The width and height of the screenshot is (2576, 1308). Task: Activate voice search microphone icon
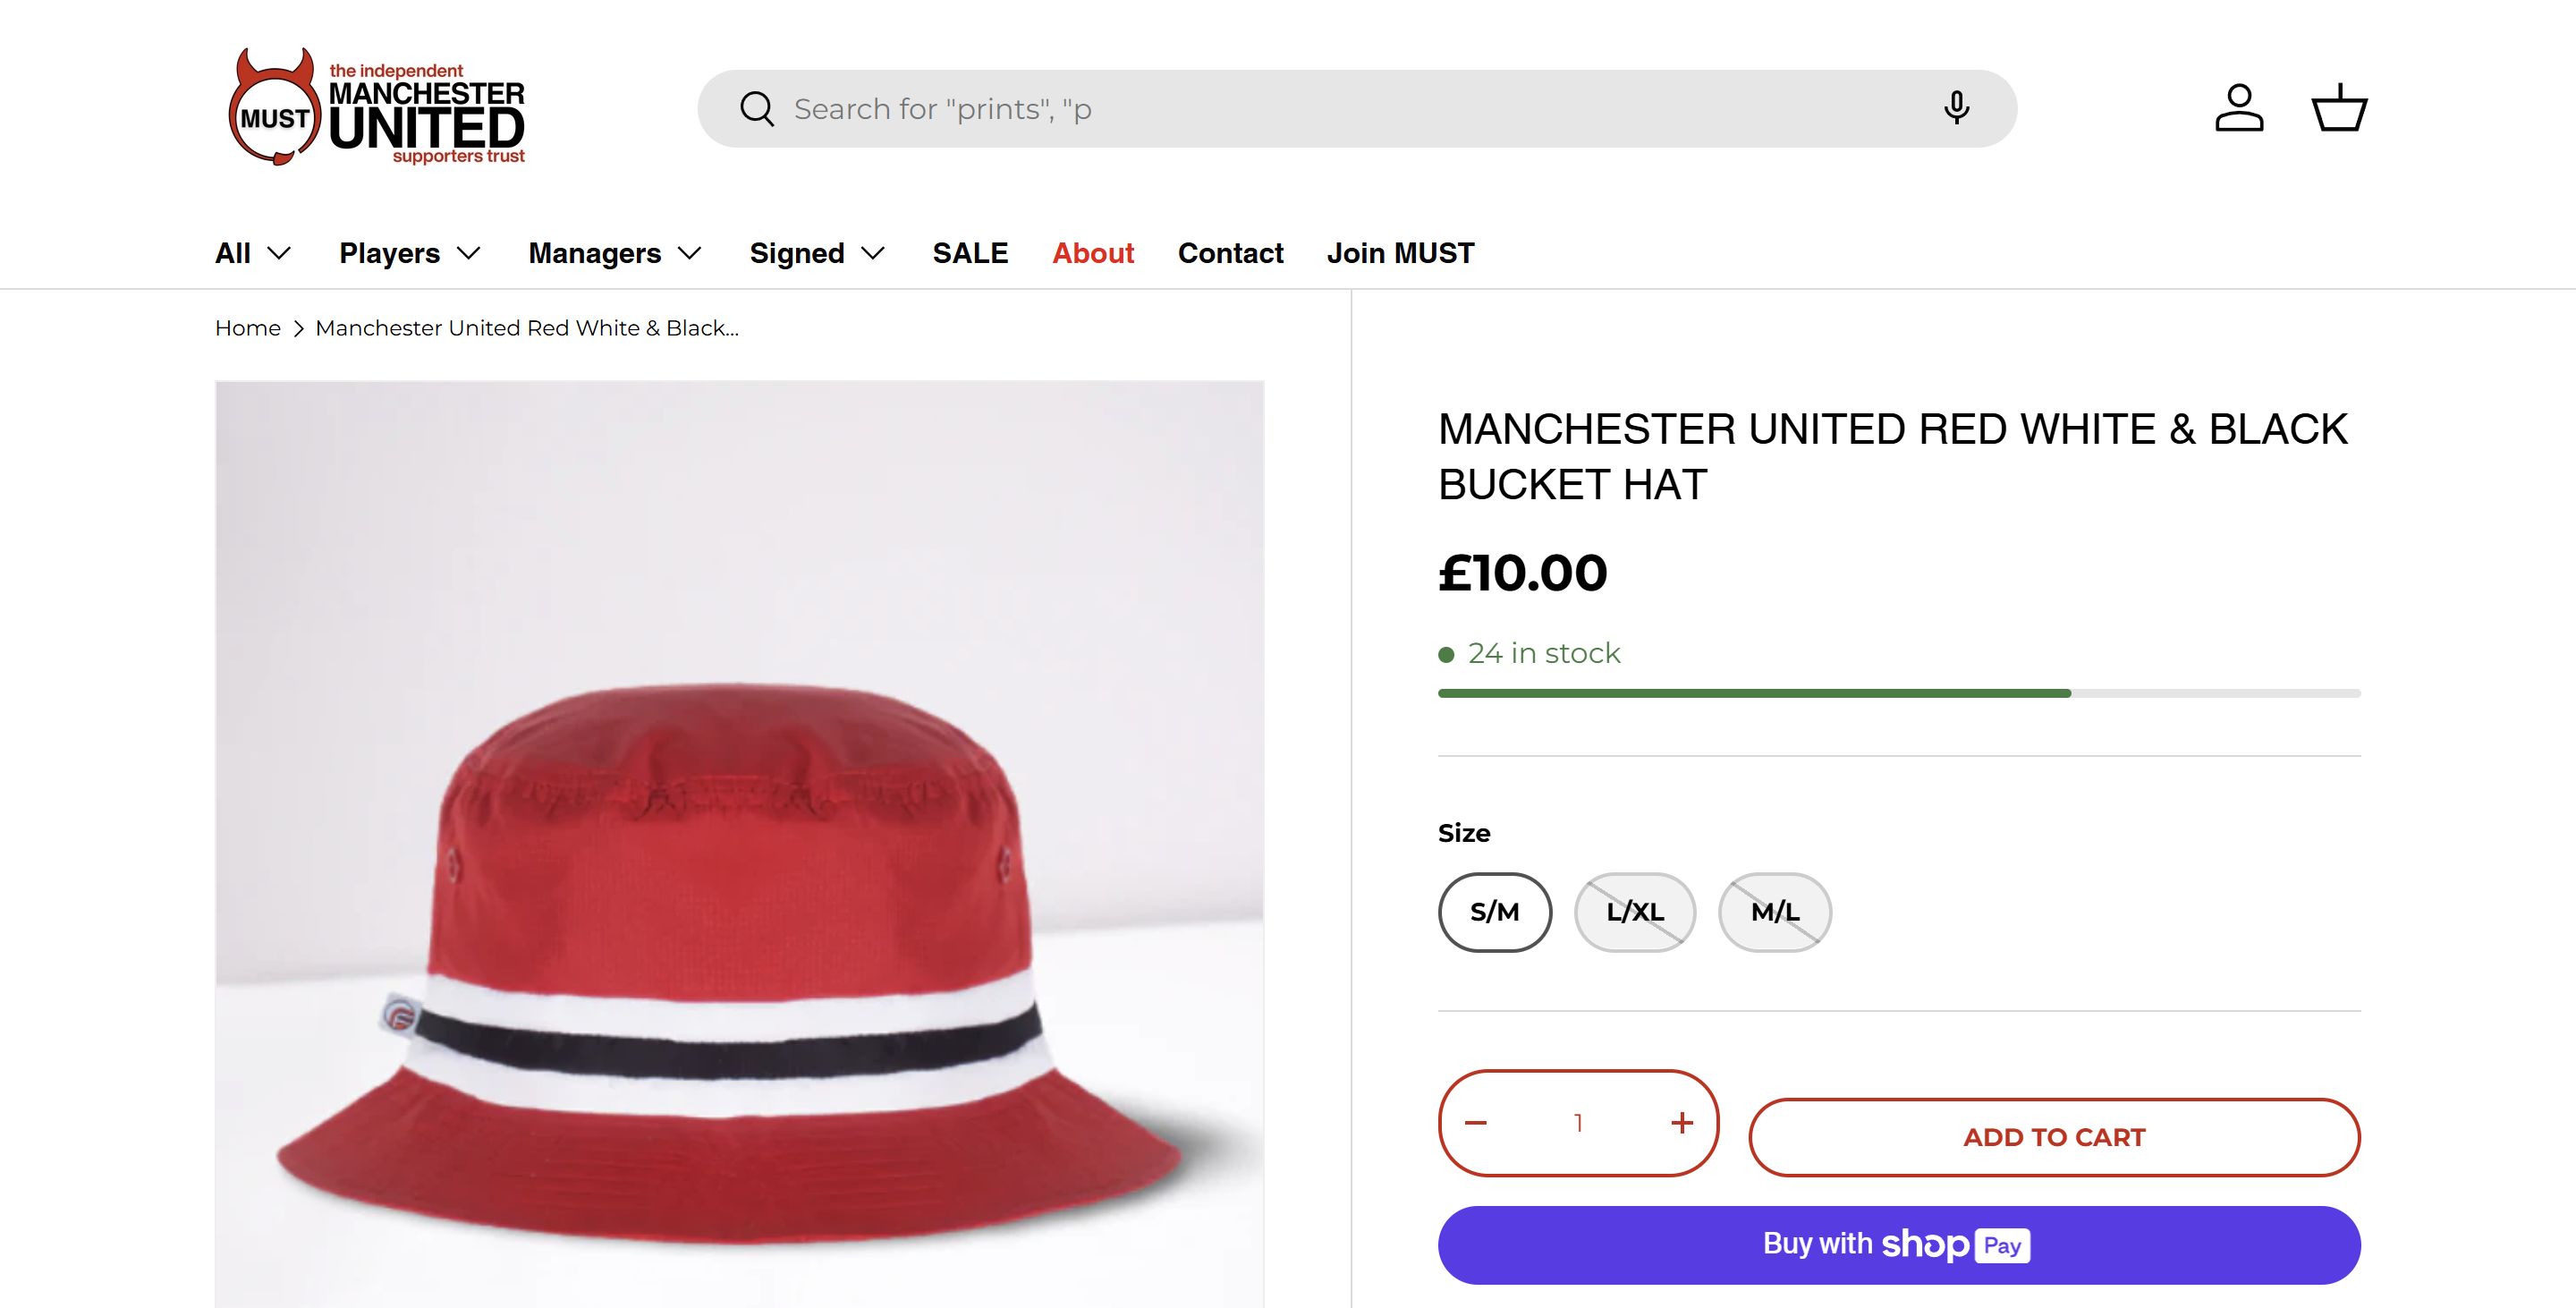coord(1956,107)
